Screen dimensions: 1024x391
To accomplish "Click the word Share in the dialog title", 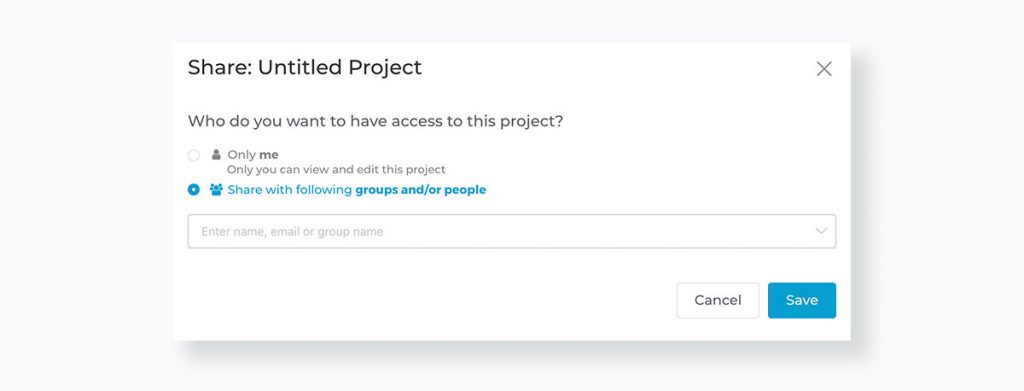I will pos(218,67).
